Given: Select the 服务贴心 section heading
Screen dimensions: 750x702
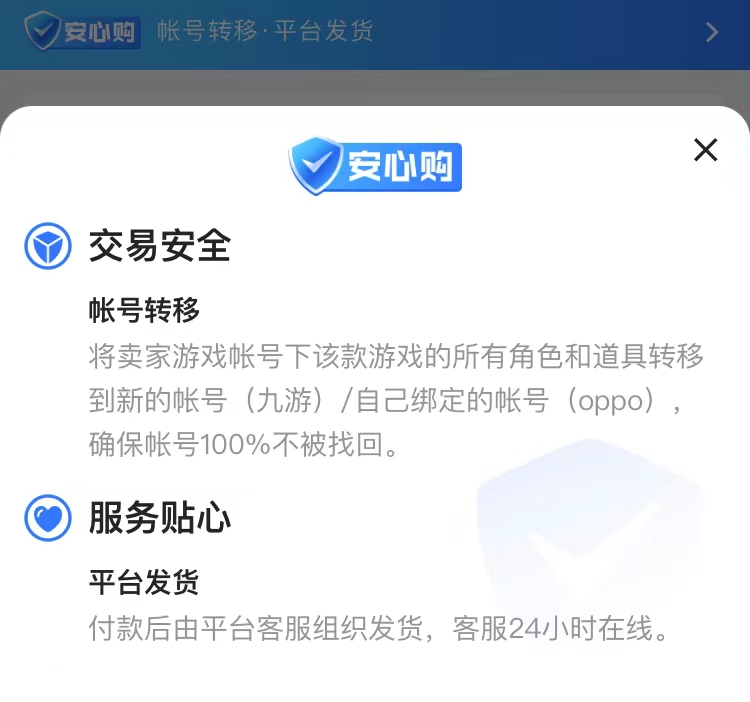Looking at the screenshot, I should (x=160, y=518).
